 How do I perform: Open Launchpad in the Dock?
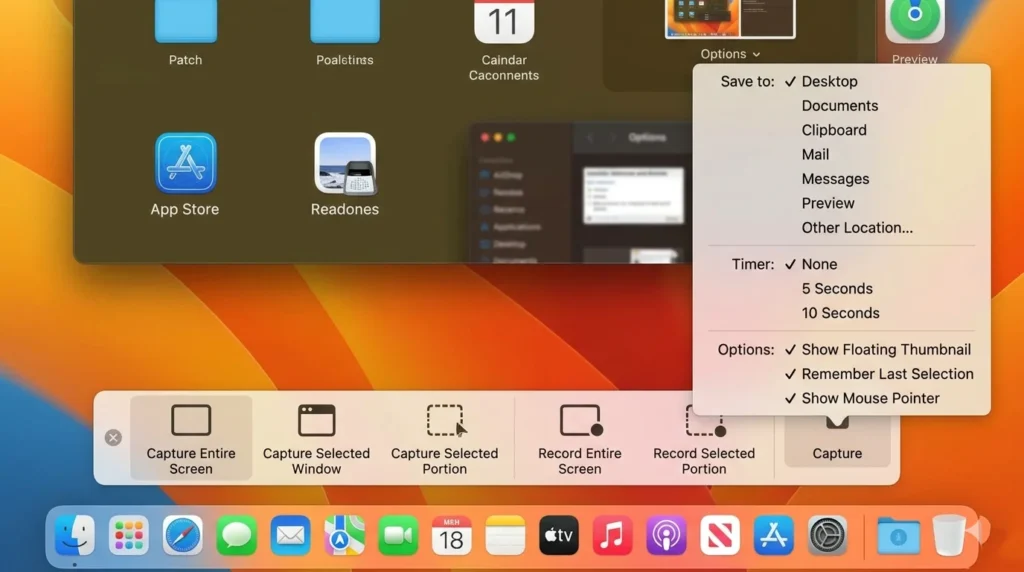129,535
